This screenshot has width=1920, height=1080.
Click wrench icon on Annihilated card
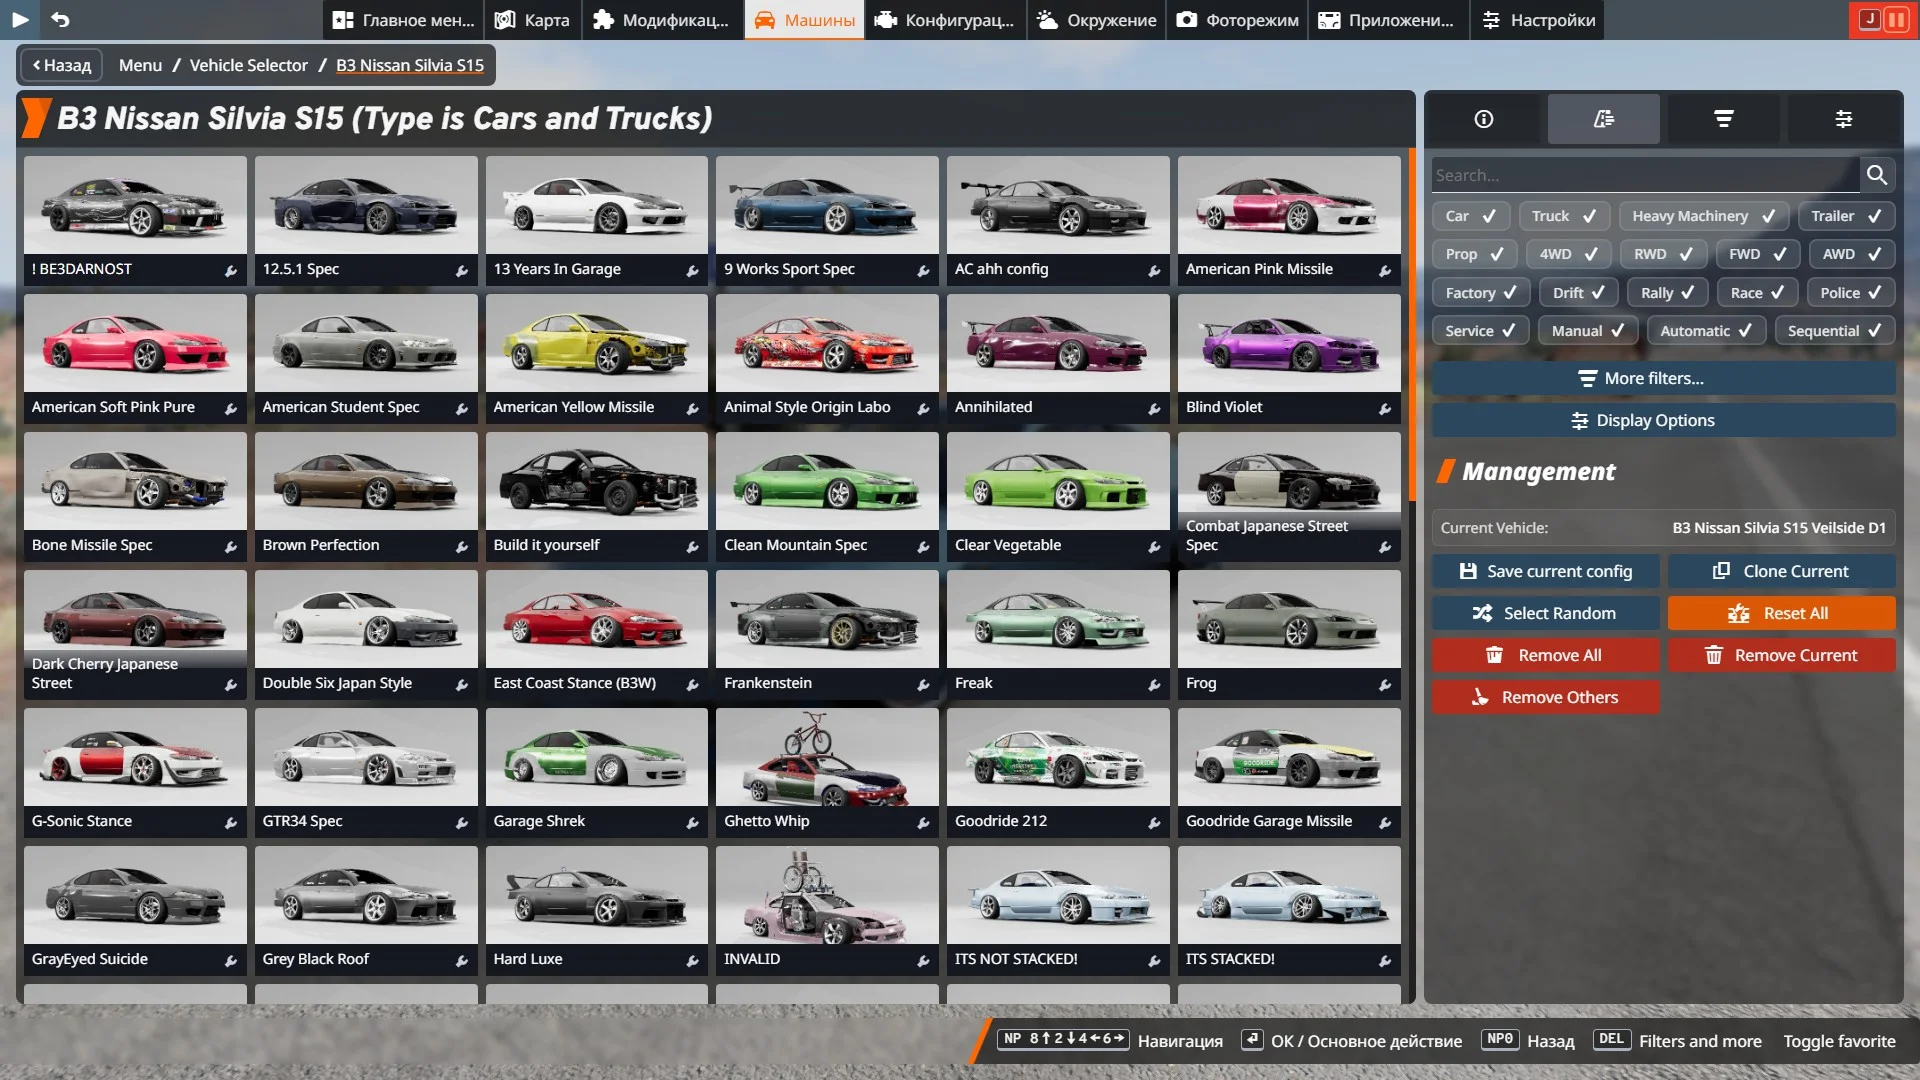point(1154,408)
